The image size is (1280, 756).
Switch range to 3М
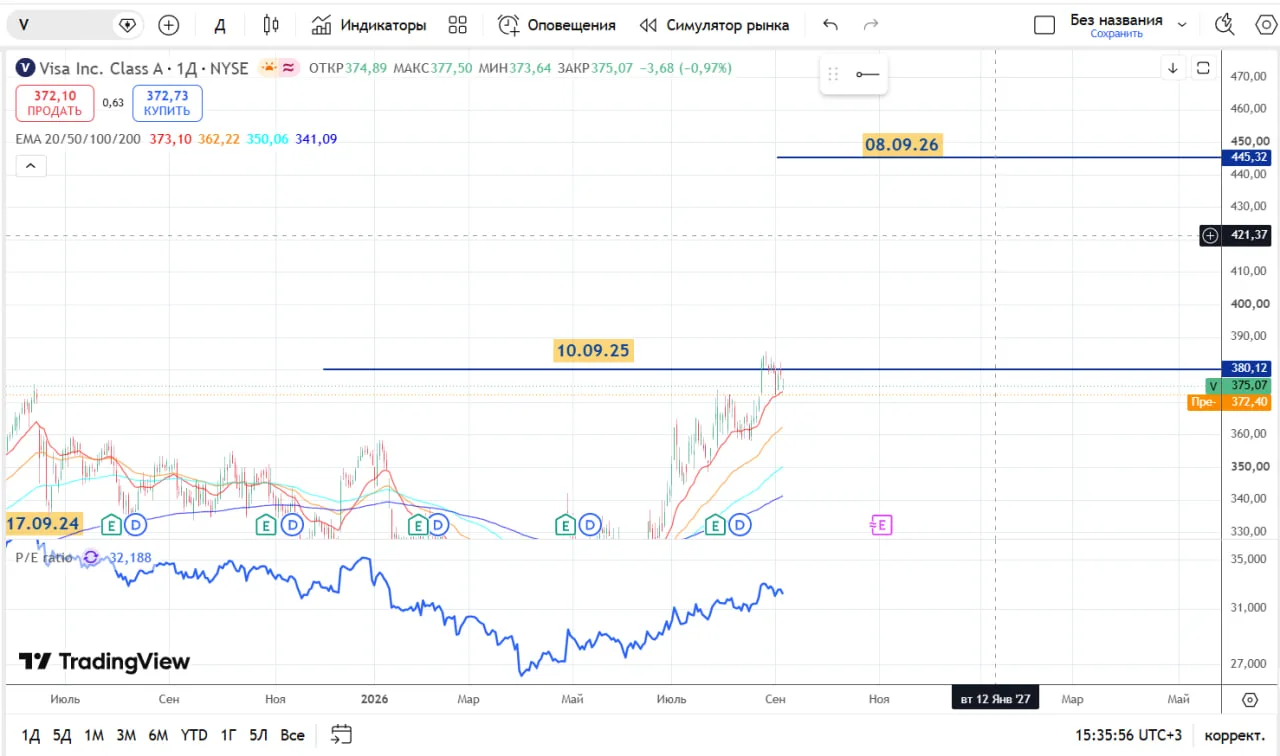(126, 735)
